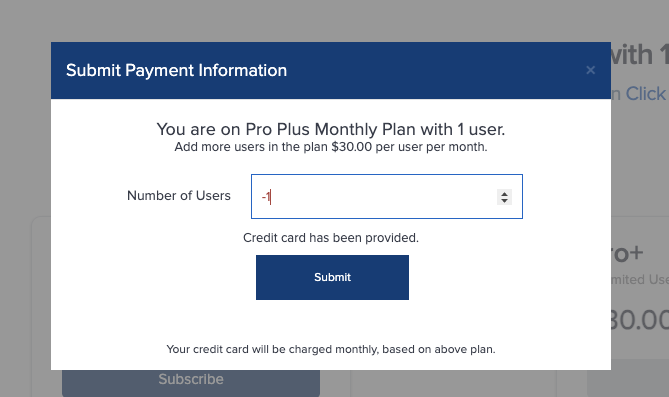
Task: Open the partially hidden Click link
Action: pos(639,94)
